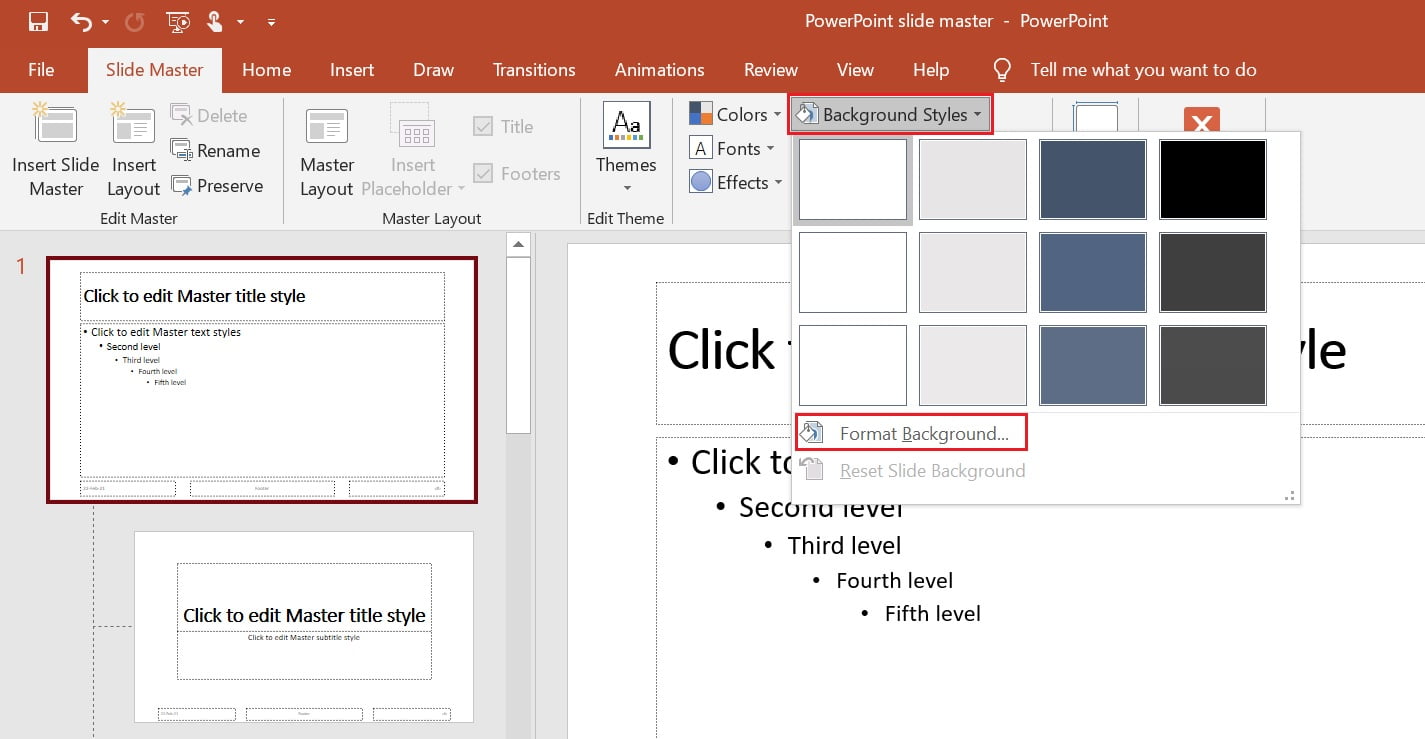Click the Save icon on Quick Access Toolbar

pos(38,21)
